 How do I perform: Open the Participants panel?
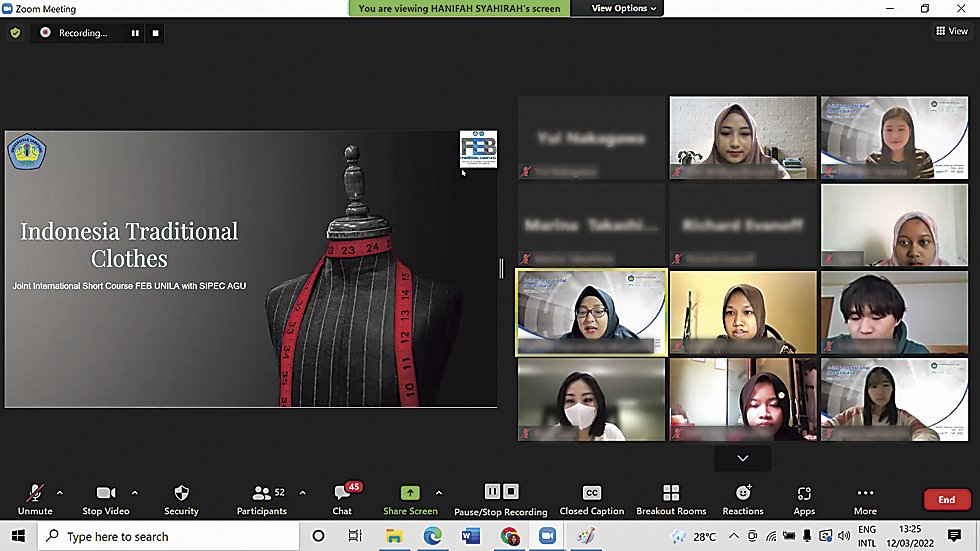tap(262, 500)
